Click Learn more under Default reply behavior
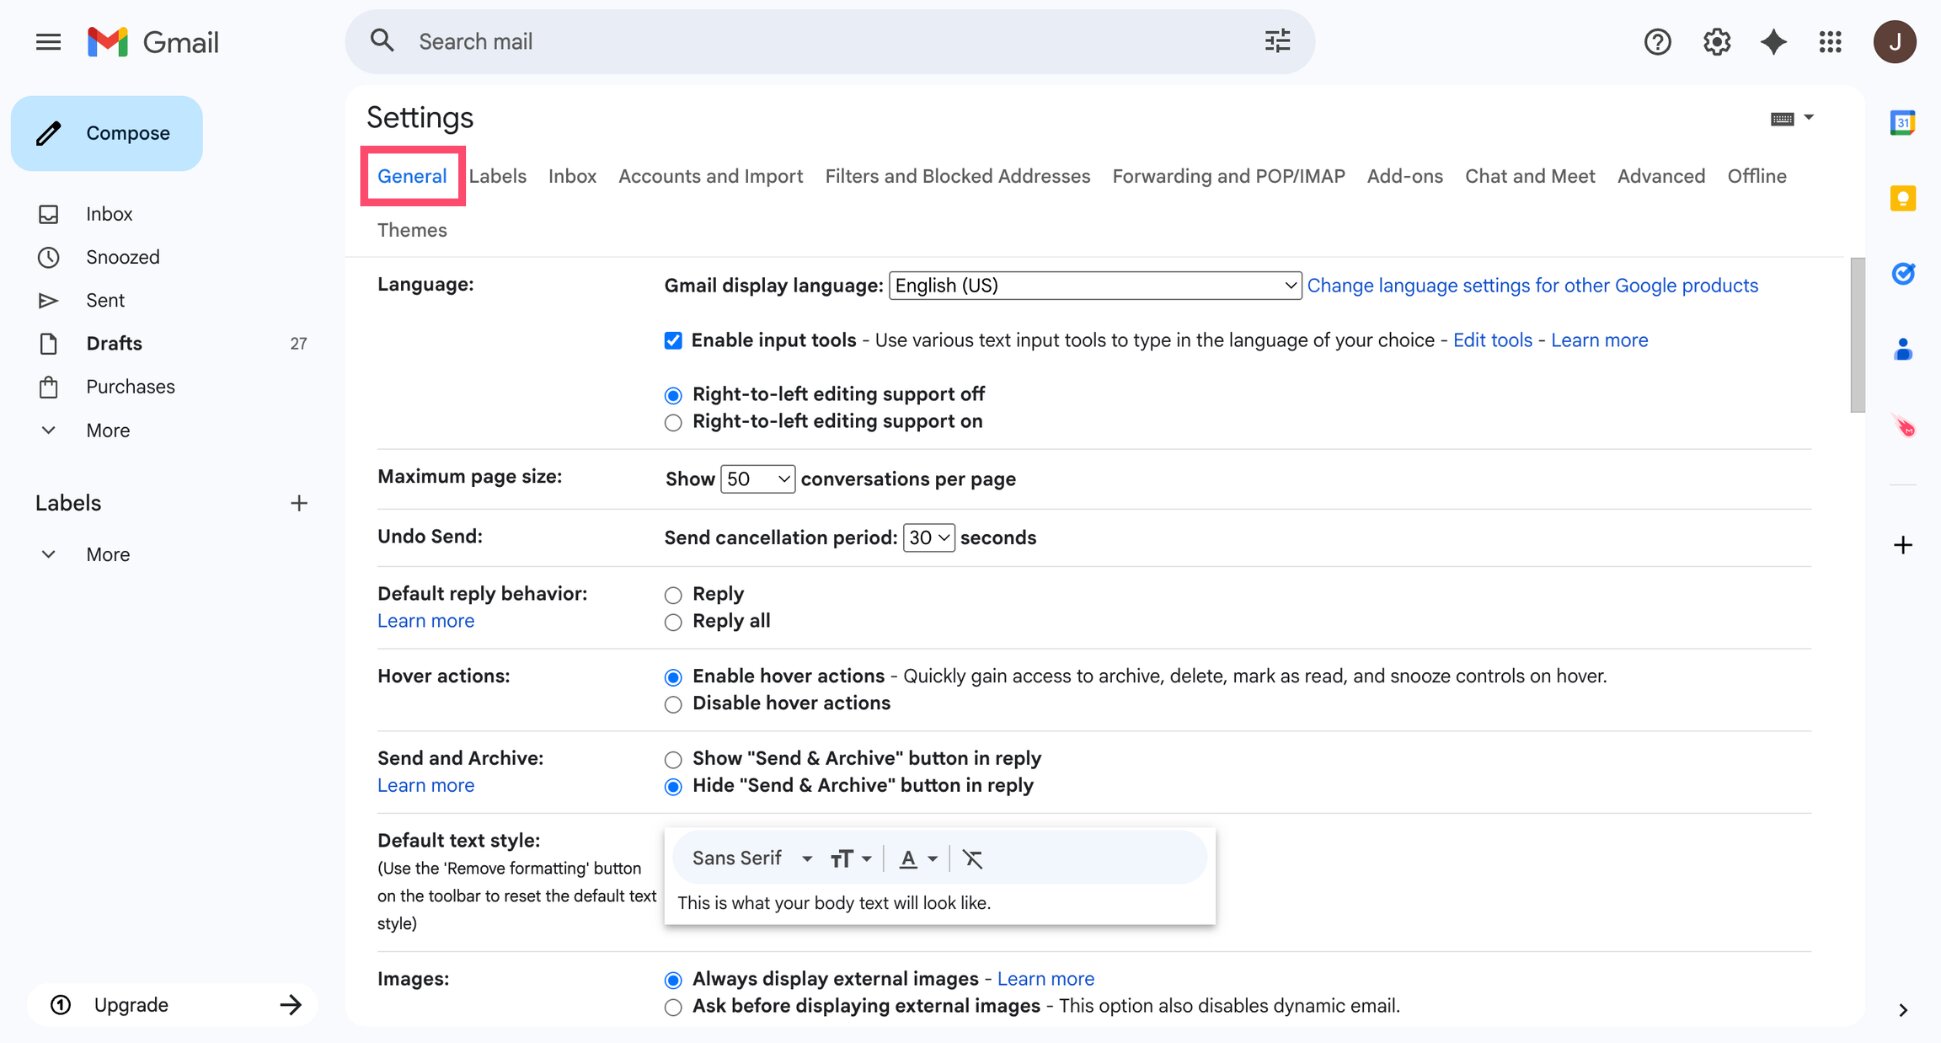This screenshot has height=1043, width=1941. tap(425, 621)
